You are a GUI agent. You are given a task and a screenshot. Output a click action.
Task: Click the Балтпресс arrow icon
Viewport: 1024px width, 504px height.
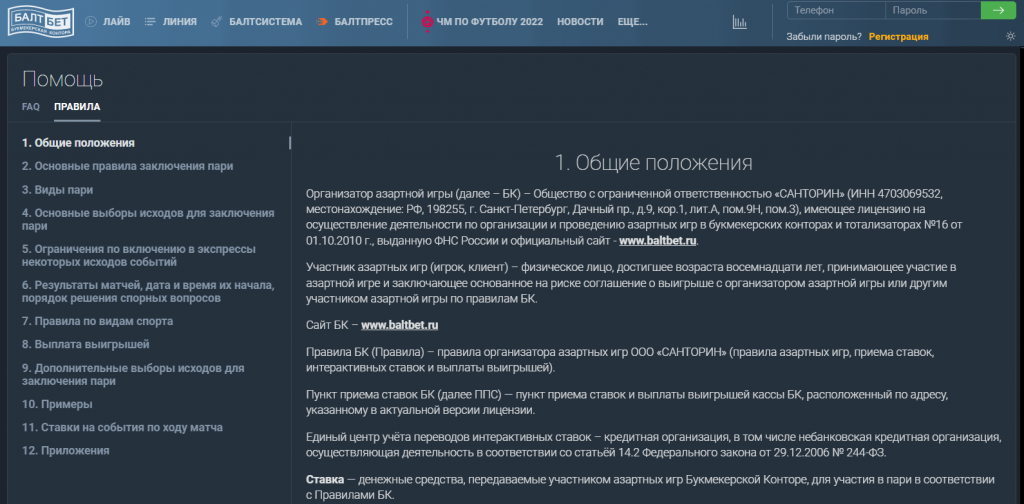pos(323,21)
